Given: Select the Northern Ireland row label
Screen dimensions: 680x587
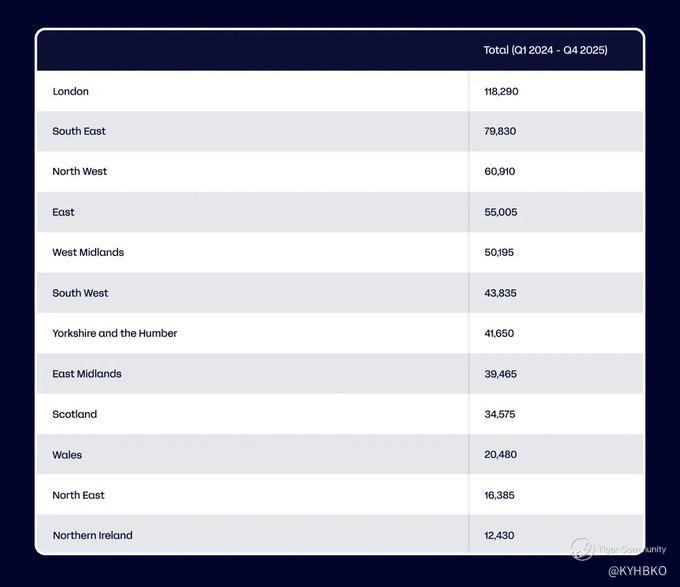Looking at the screenshot, I should click(92, 535).
